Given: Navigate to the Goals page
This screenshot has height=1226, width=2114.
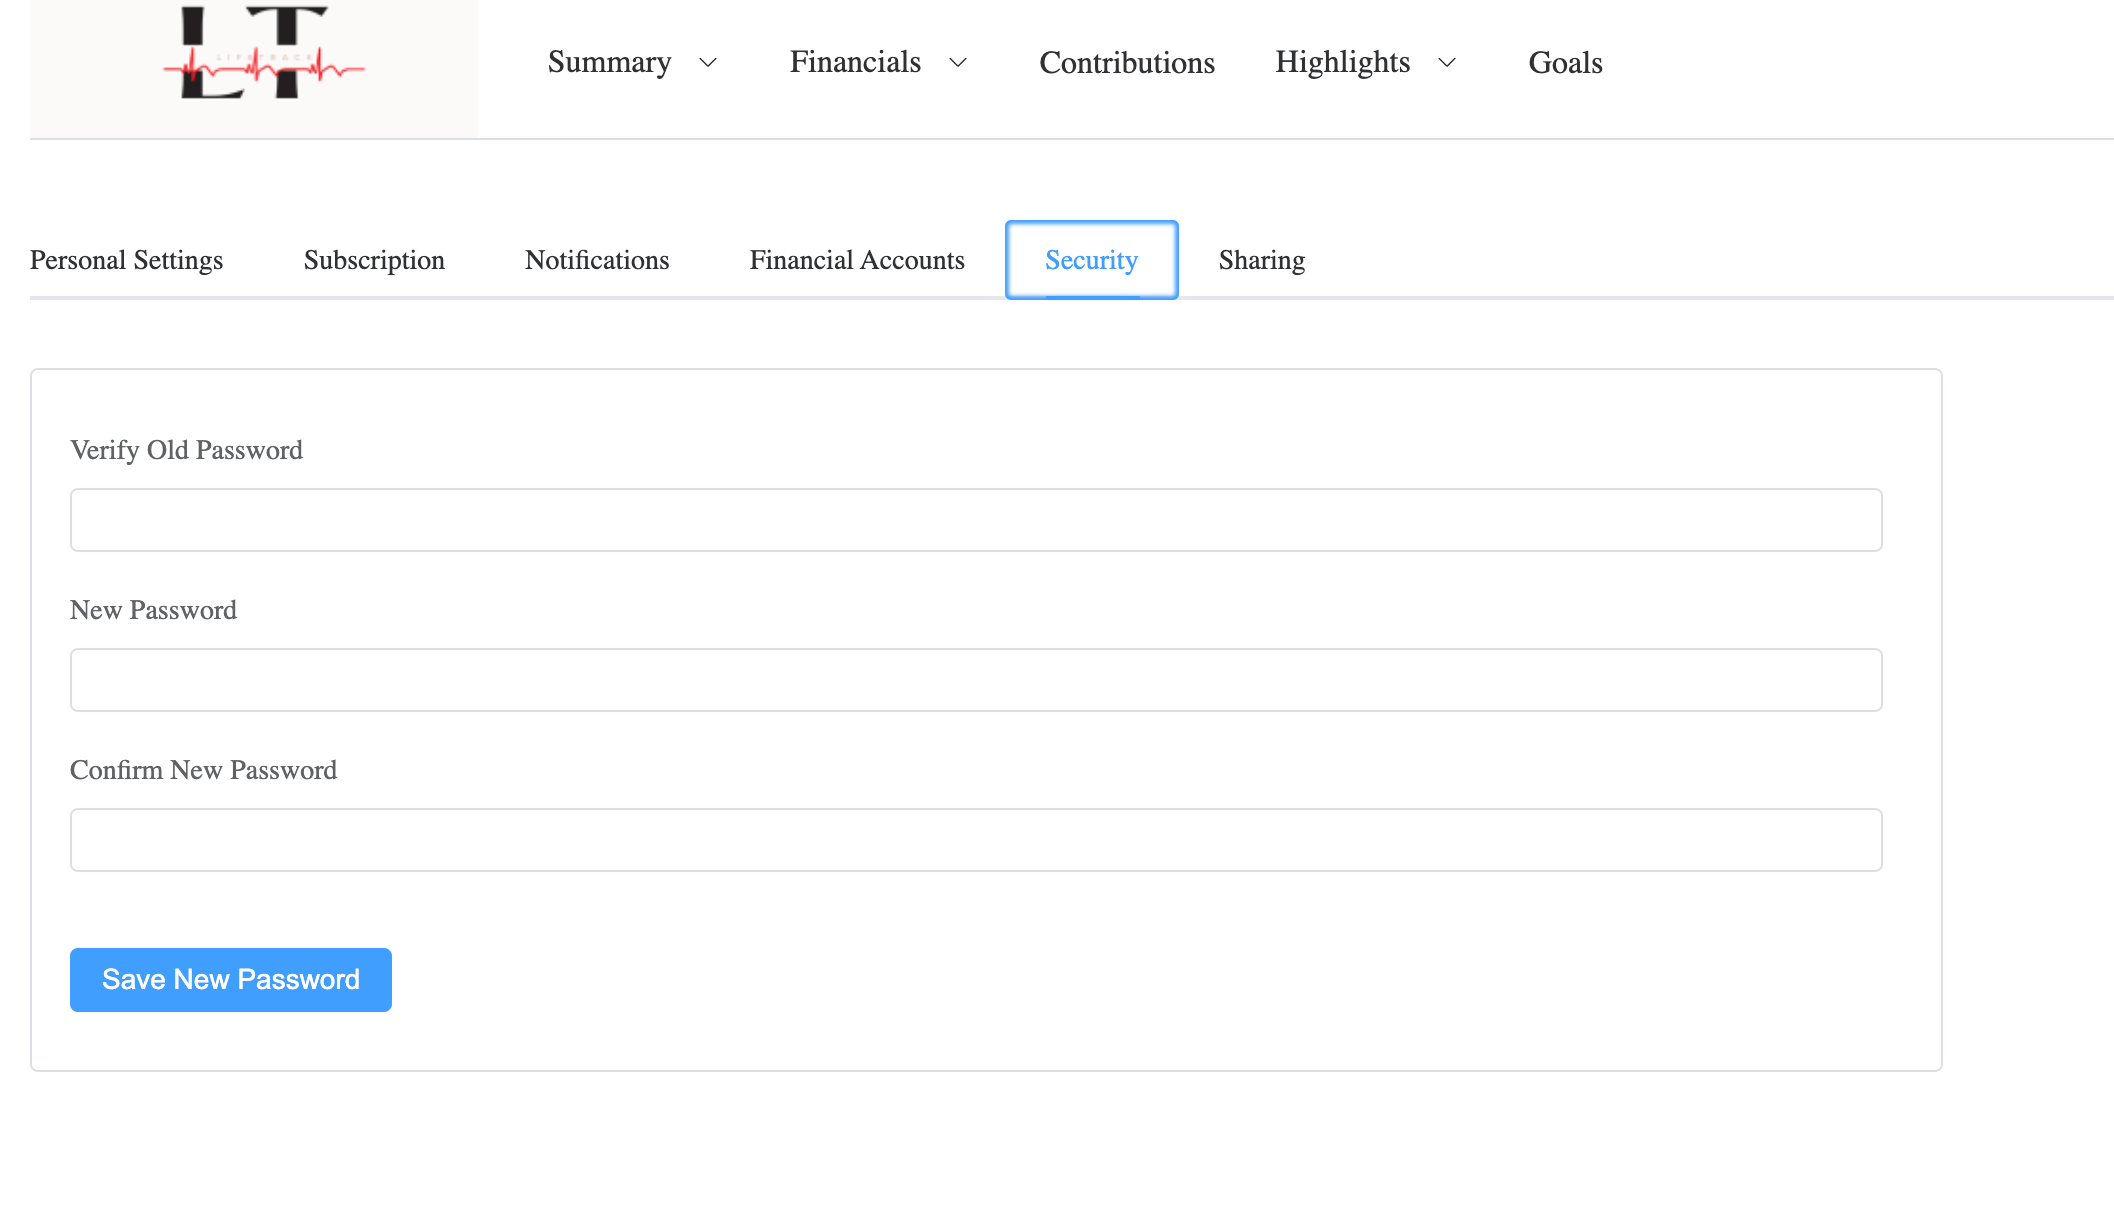Looking at the screenshot, I should (x=1565, y=63).
